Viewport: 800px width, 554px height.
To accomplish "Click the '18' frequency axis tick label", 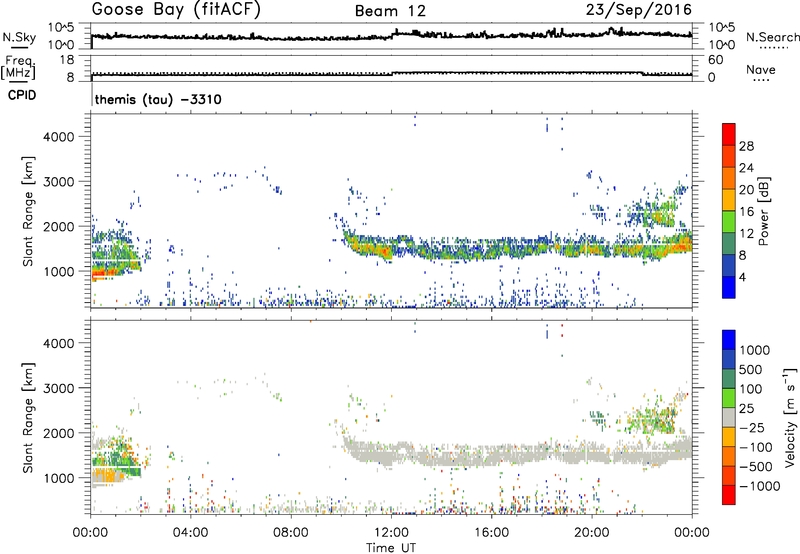I will (67, 60).
